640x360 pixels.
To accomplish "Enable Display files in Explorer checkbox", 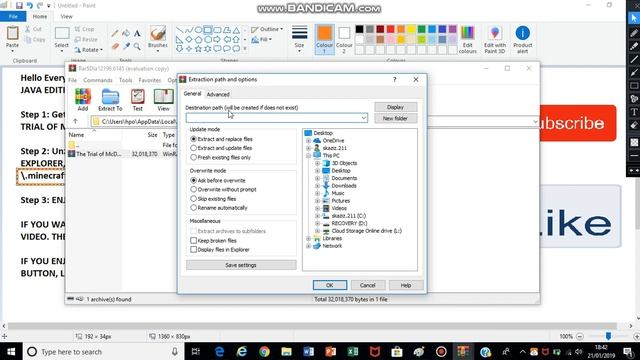I will pyautogui.click(x=193, y=249).
